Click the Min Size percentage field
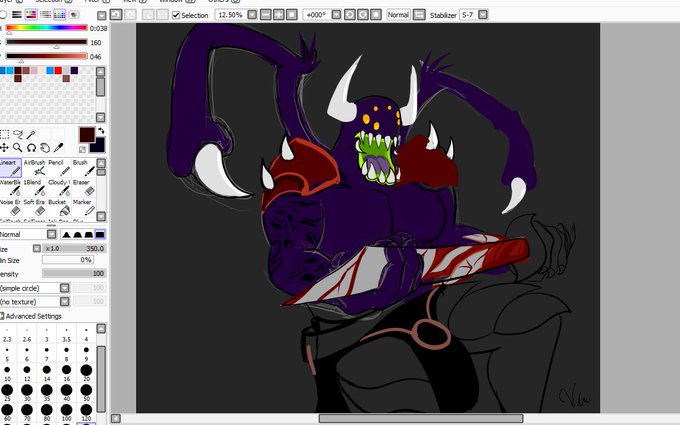 68,260
